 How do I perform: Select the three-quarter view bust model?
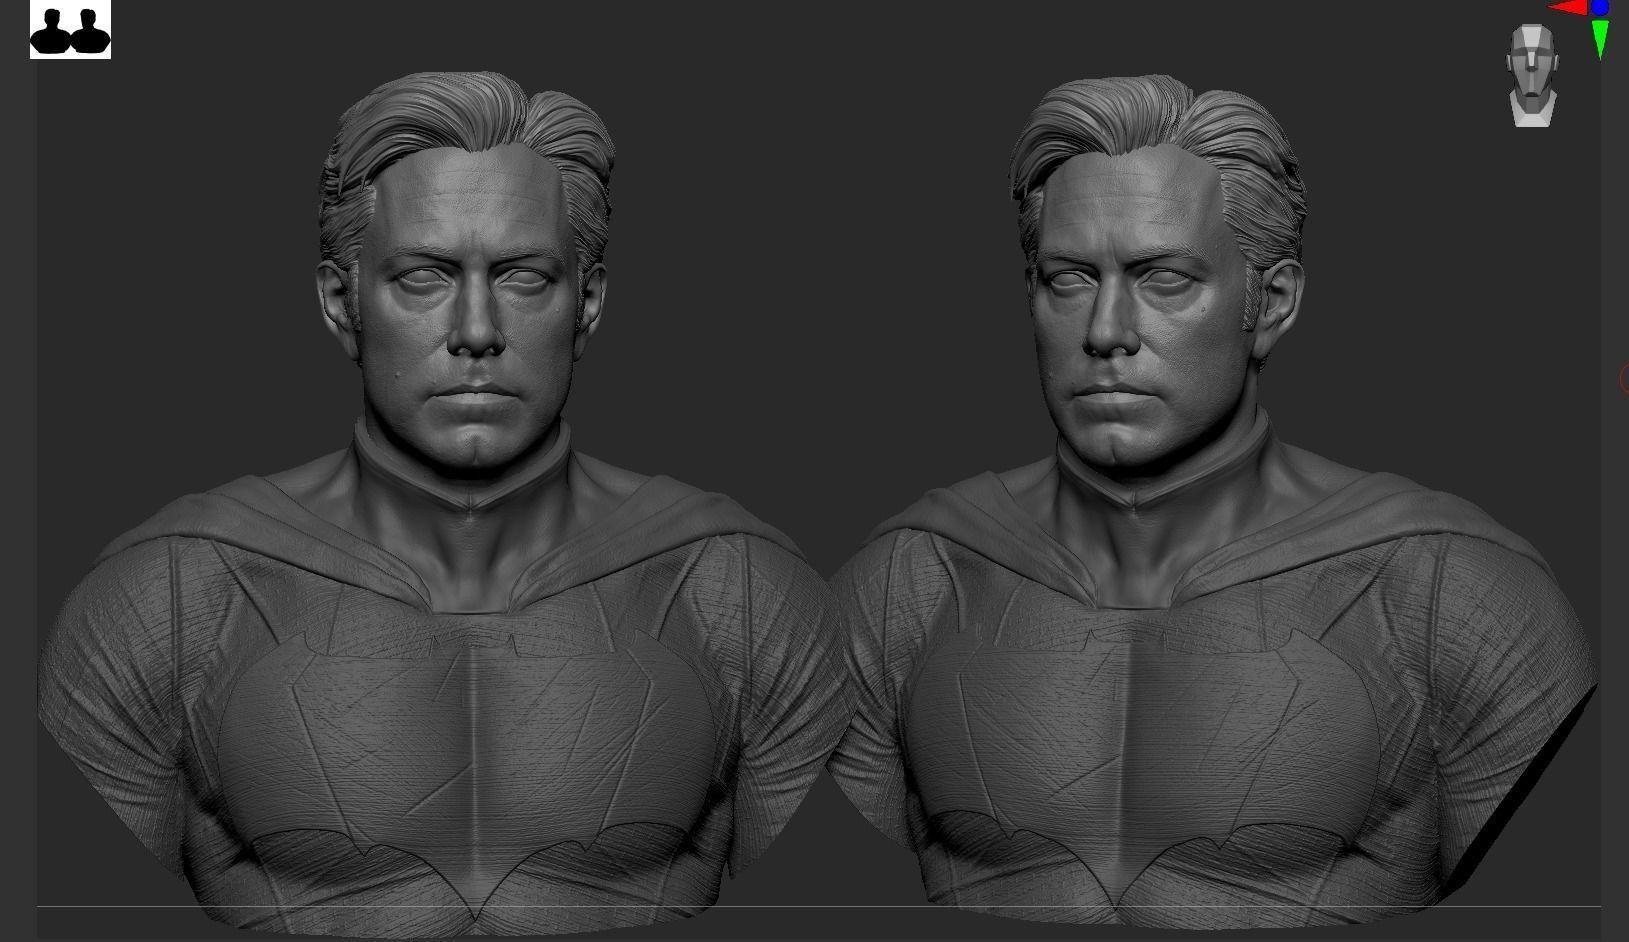click(1210, 500)
